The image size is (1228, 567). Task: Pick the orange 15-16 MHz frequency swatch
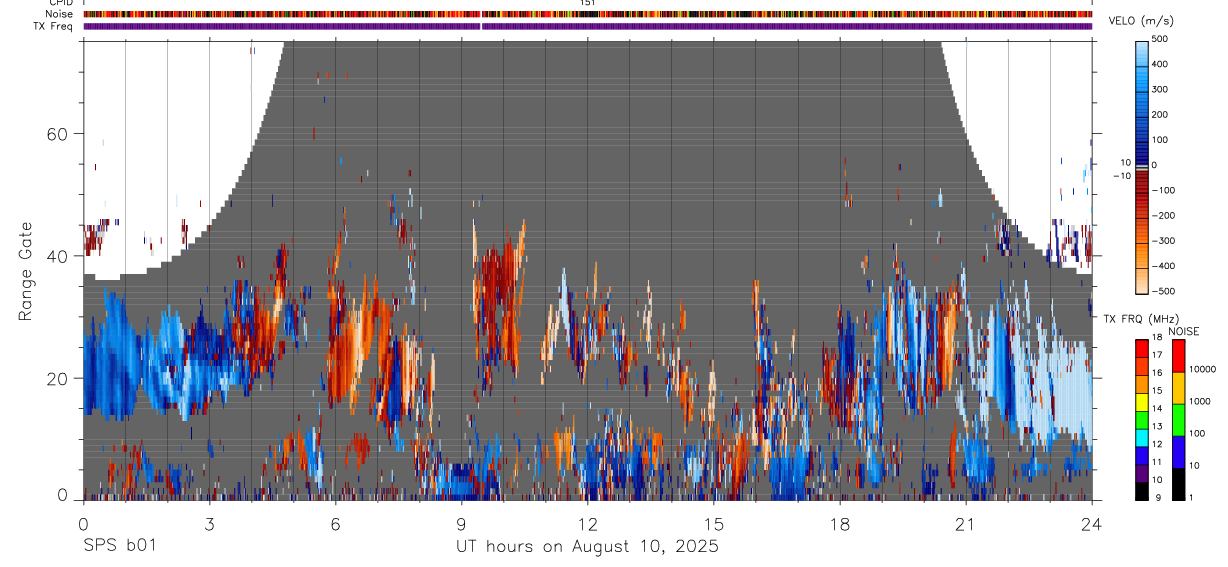coord(1142,384)
